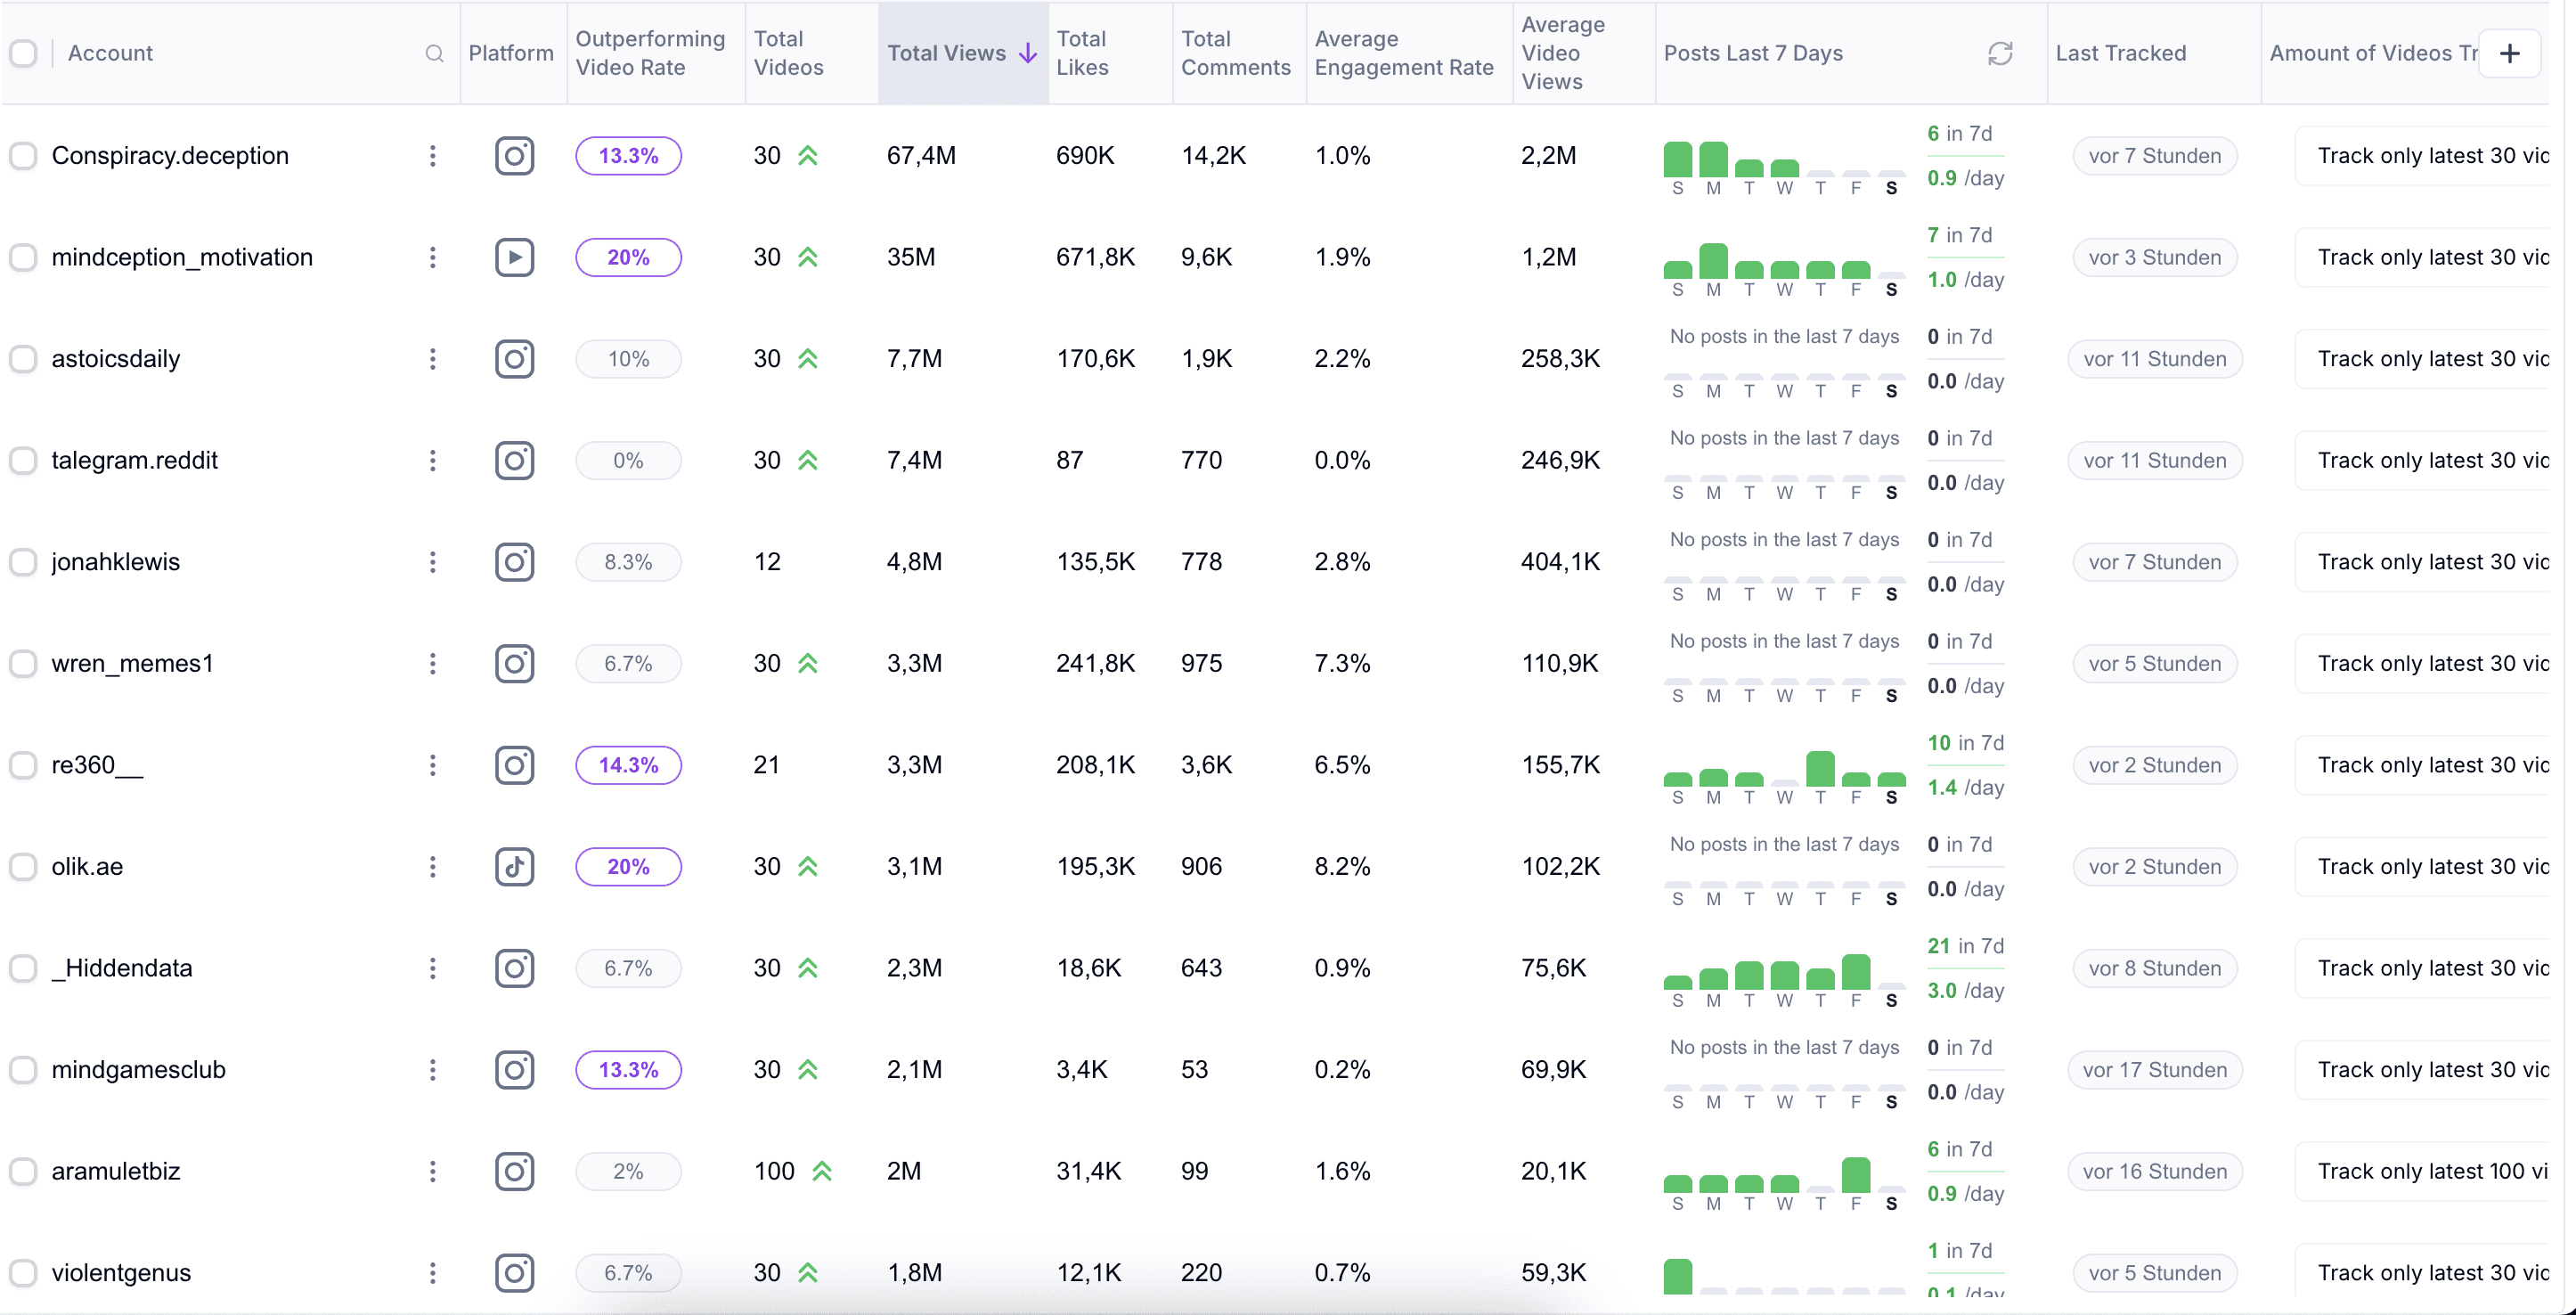The image size is (2576, 1315).
Task: Click TikTok platform icon for olik.ae
Action: click(x=514, y=867)
